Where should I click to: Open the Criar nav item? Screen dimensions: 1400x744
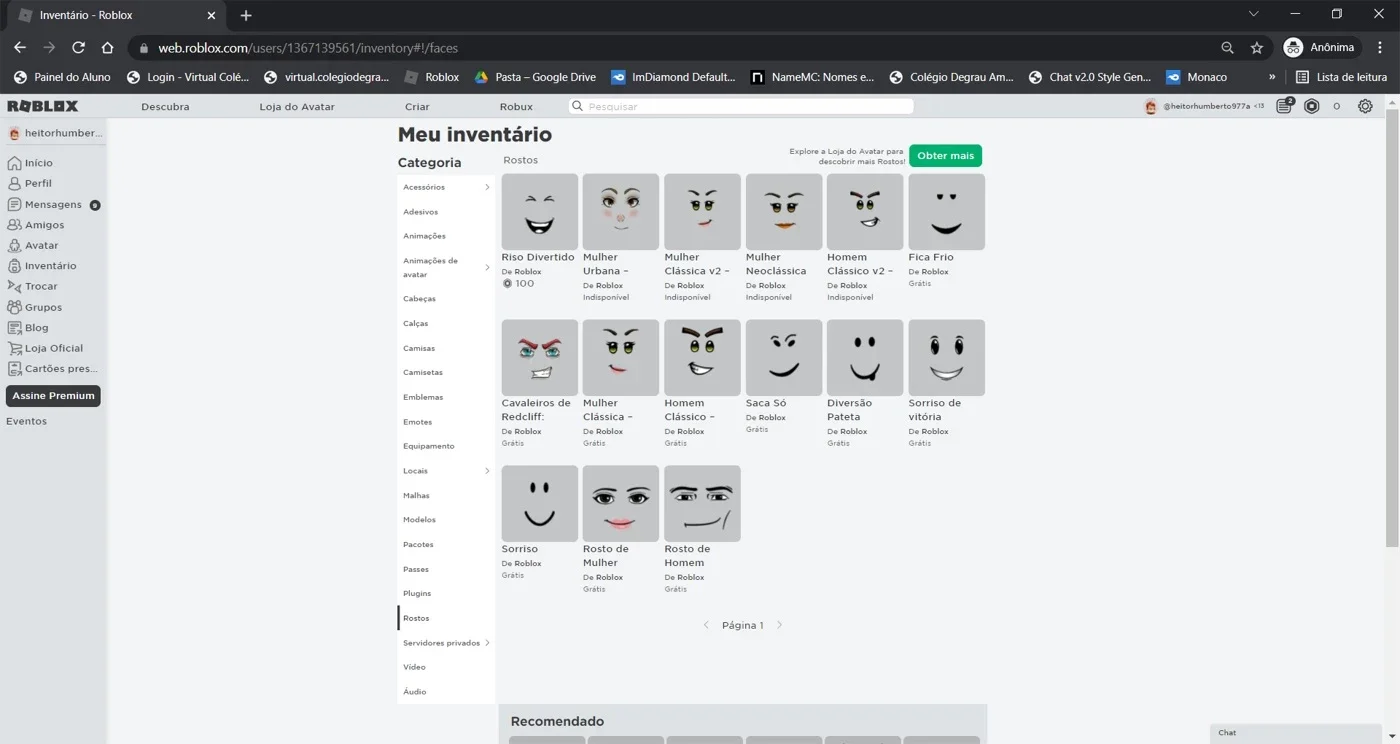coord(417,106)
